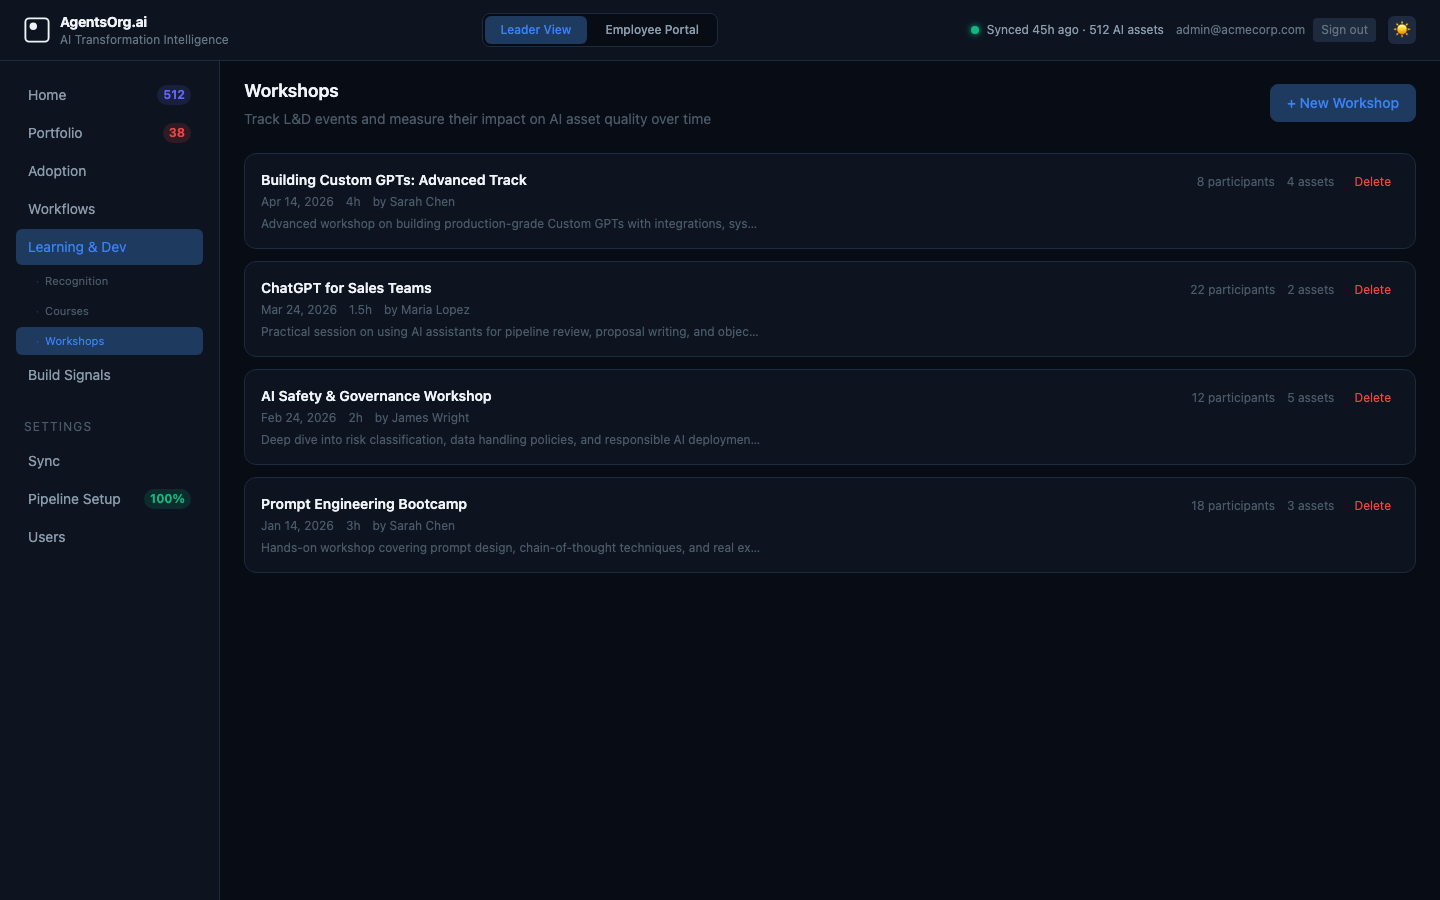Click the AgentsOrg.ai logo icon

point(37,30)
